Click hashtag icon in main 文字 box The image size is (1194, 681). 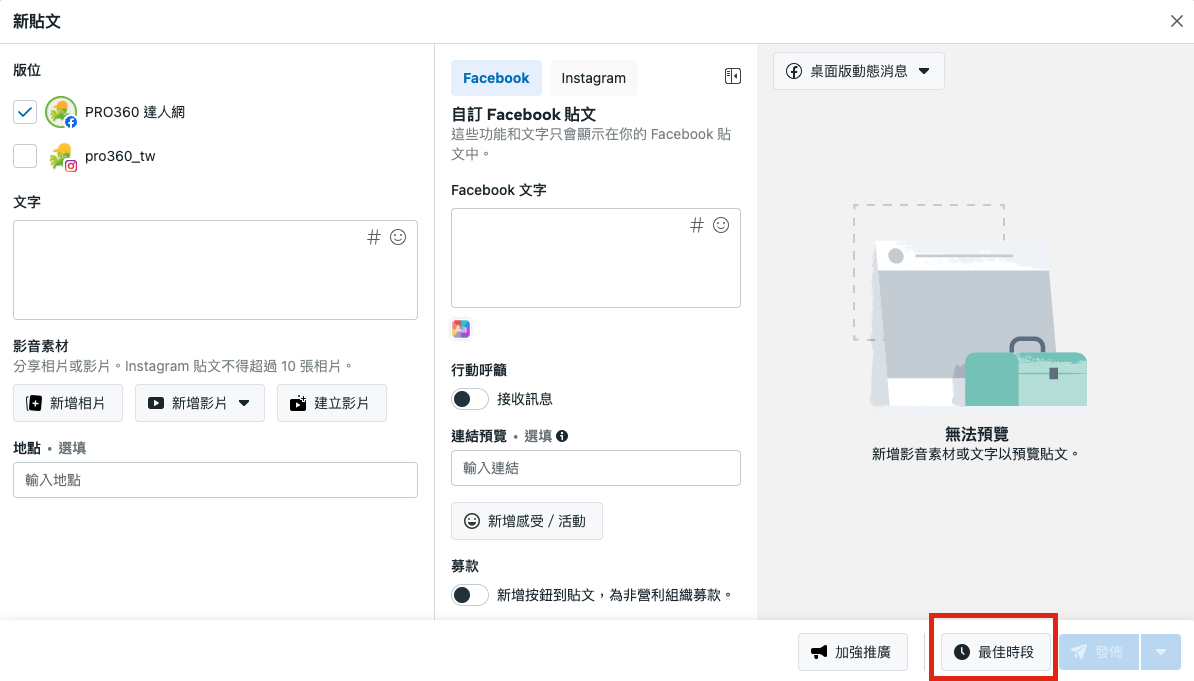[x=374, y=237]
